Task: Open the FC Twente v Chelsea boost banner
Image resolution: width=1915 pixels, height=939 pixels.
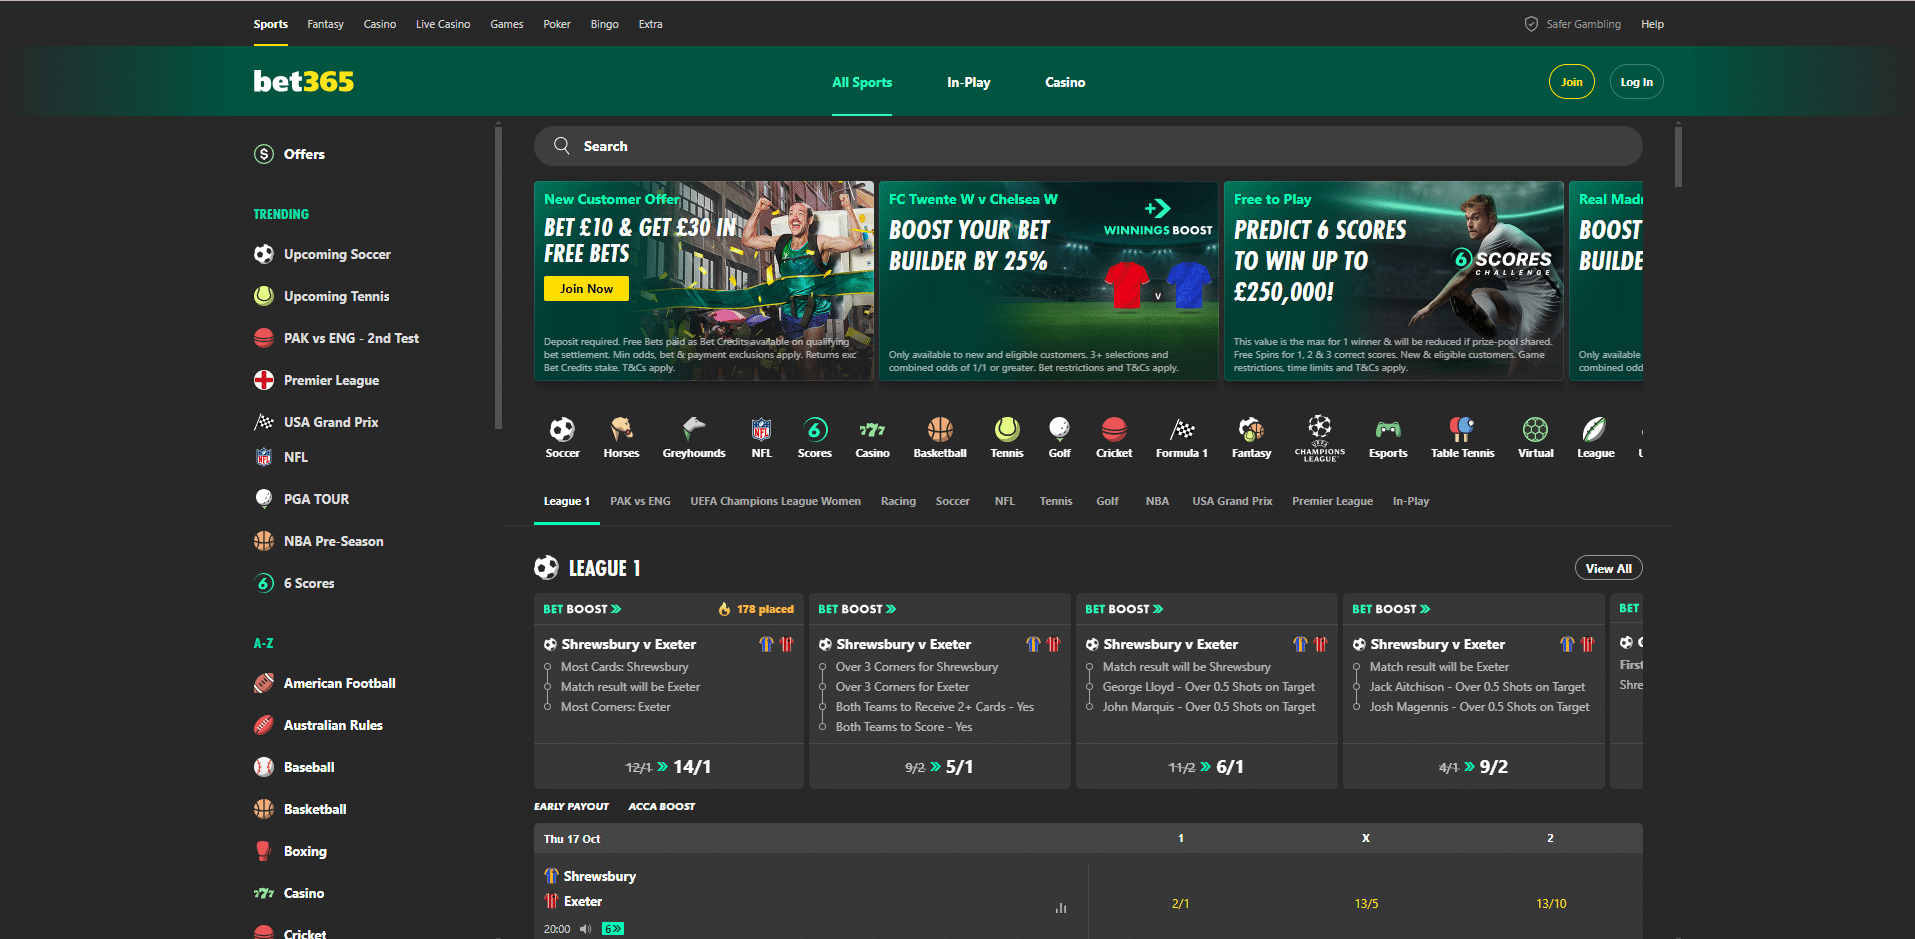Action: [1049, 281]
